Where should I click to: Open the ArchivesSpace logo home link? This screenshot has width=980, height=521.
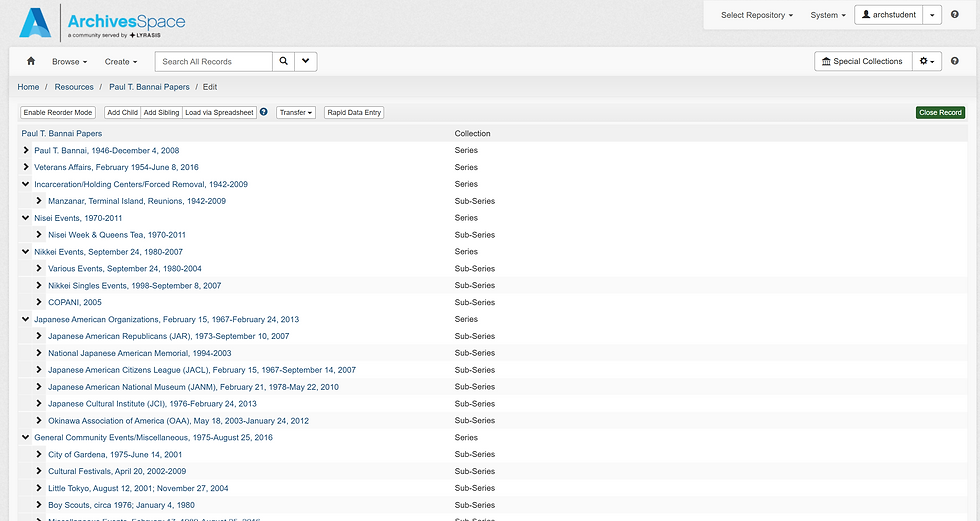pos(103,23)
